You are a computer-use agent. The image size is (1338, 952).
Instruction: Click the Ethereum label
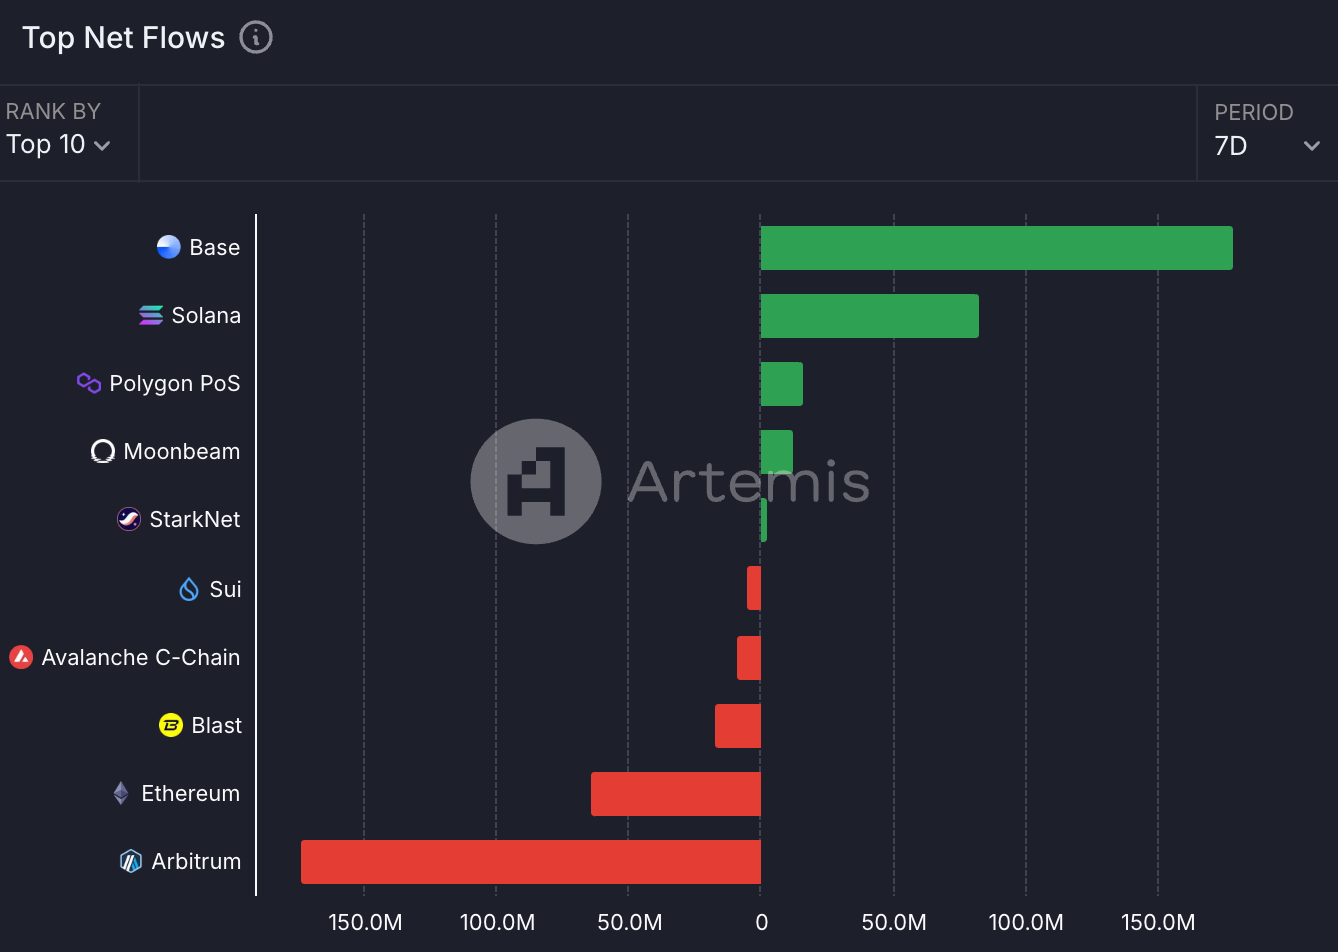pos(191,793)
